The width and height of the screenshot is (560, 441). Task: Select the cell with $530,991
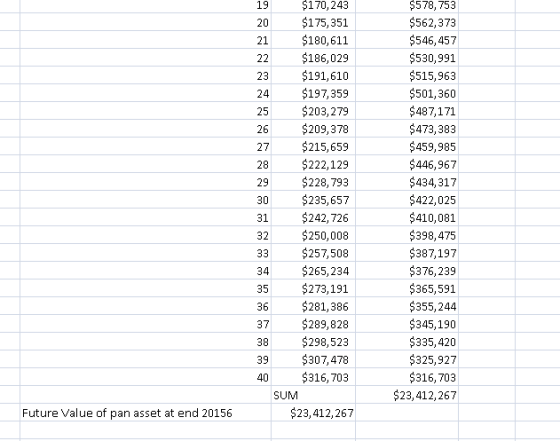click(407, 57)
